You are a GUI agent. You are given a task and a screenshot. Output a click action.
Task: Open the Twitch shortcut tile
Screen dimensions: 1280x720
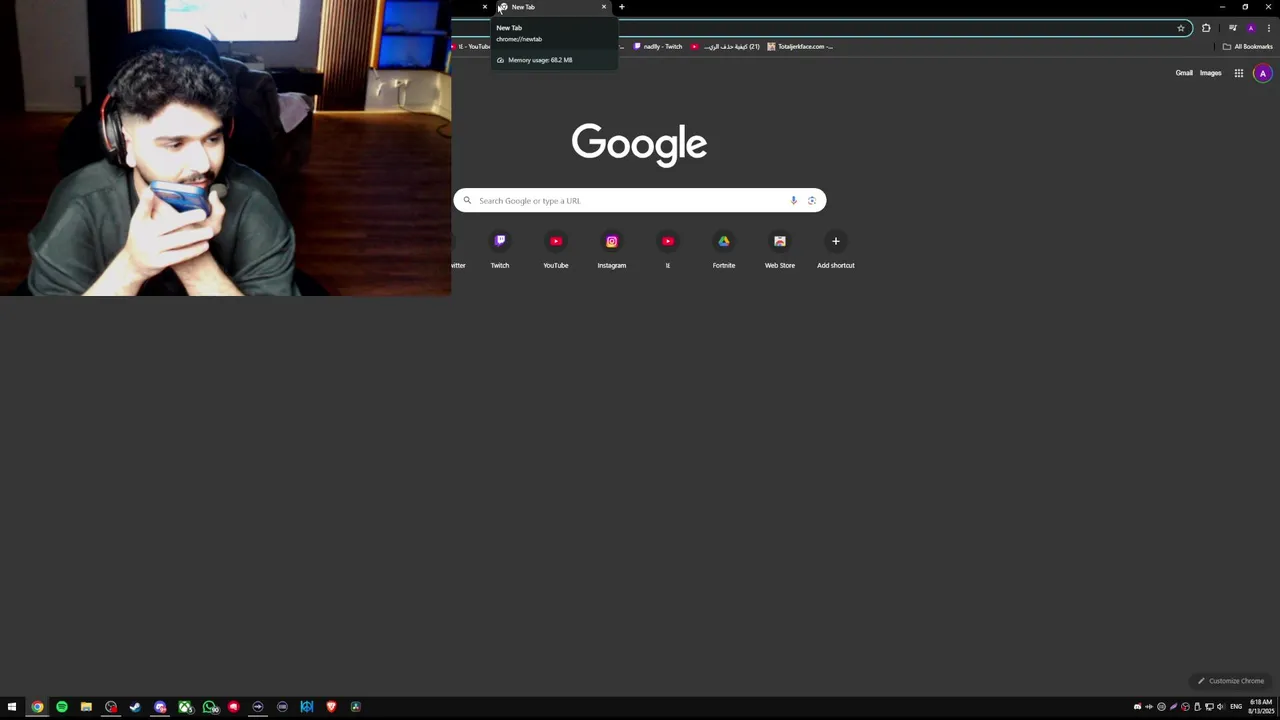click(500, 249)
